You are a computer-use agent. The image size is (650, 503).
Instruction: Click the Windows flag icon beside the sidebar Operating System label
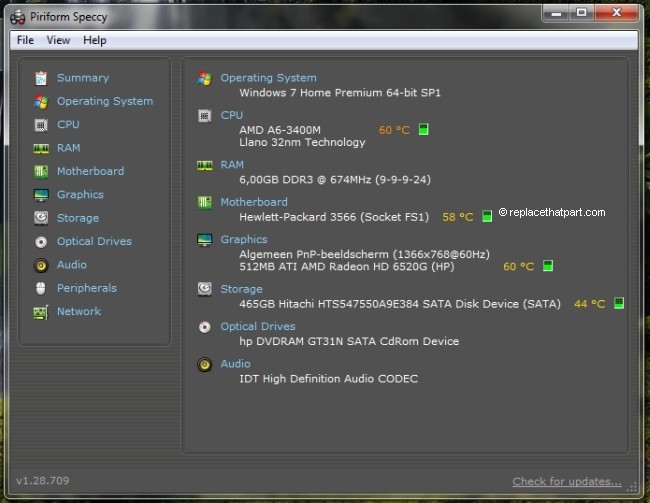point(41,102)
